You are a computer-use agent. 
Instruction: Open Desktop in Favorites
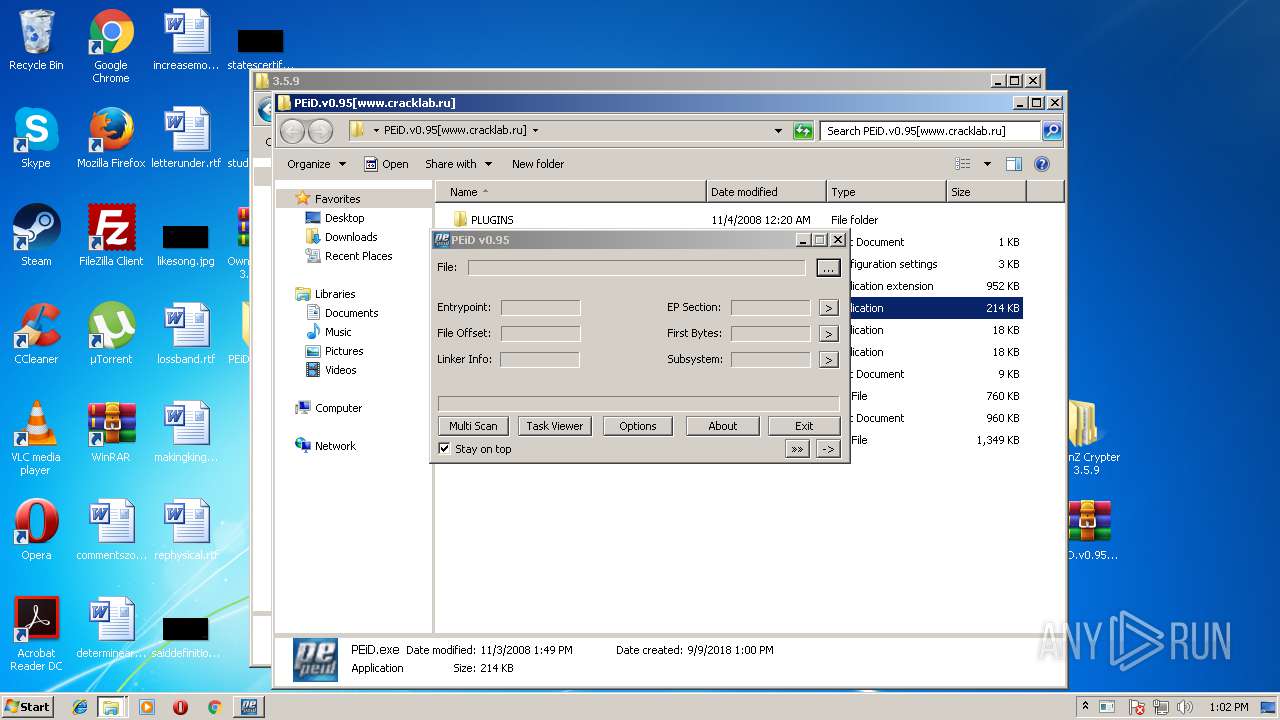pyautogui.click(x=344, y=218)
